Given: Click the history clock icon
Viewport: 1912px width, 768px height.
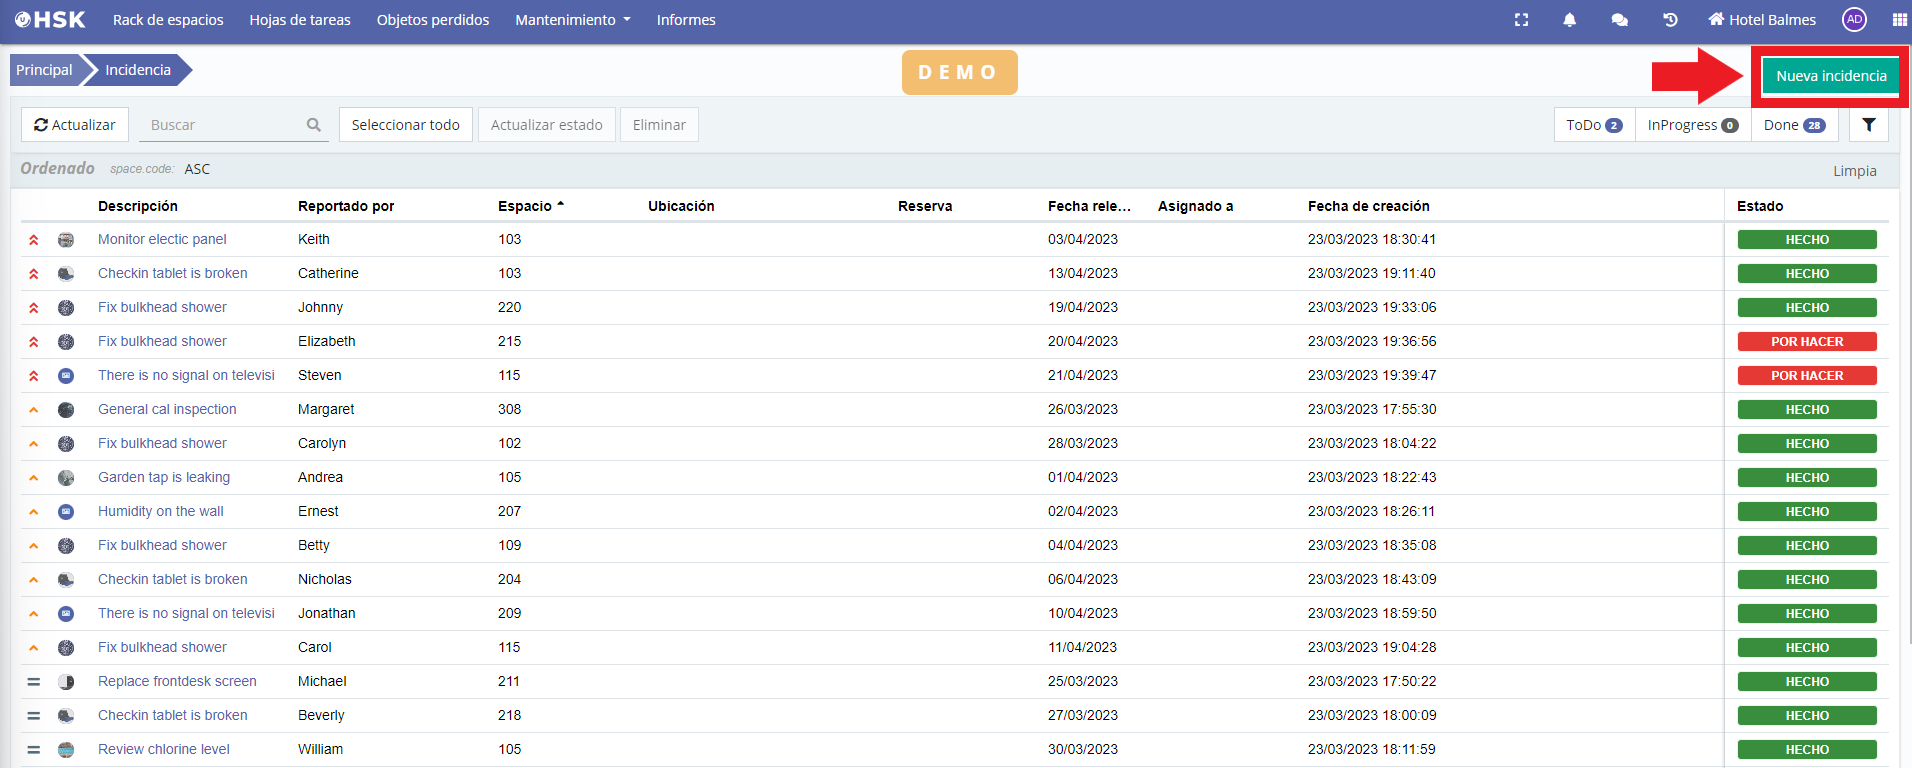Looking at the screenshot, I should click(1669, 20).
